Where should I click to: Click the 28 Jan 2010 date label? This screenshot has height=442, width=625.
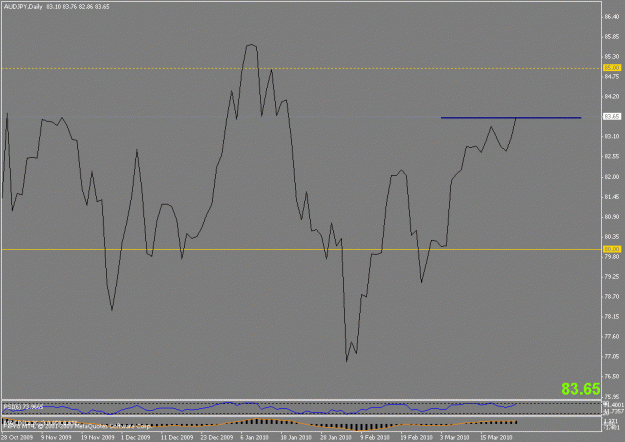336,437
